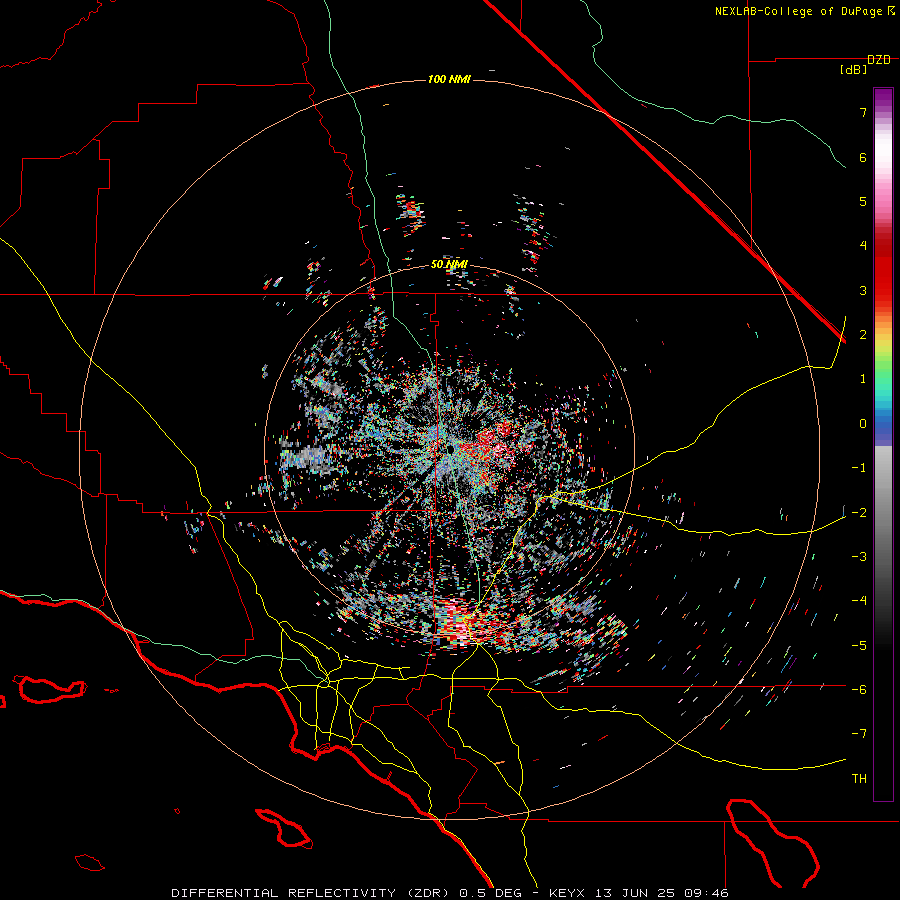Screen dimensions: 900x900
Task: Click the 7 tick label on the scale
Action: pyautogui.click(x=863, y=112)
